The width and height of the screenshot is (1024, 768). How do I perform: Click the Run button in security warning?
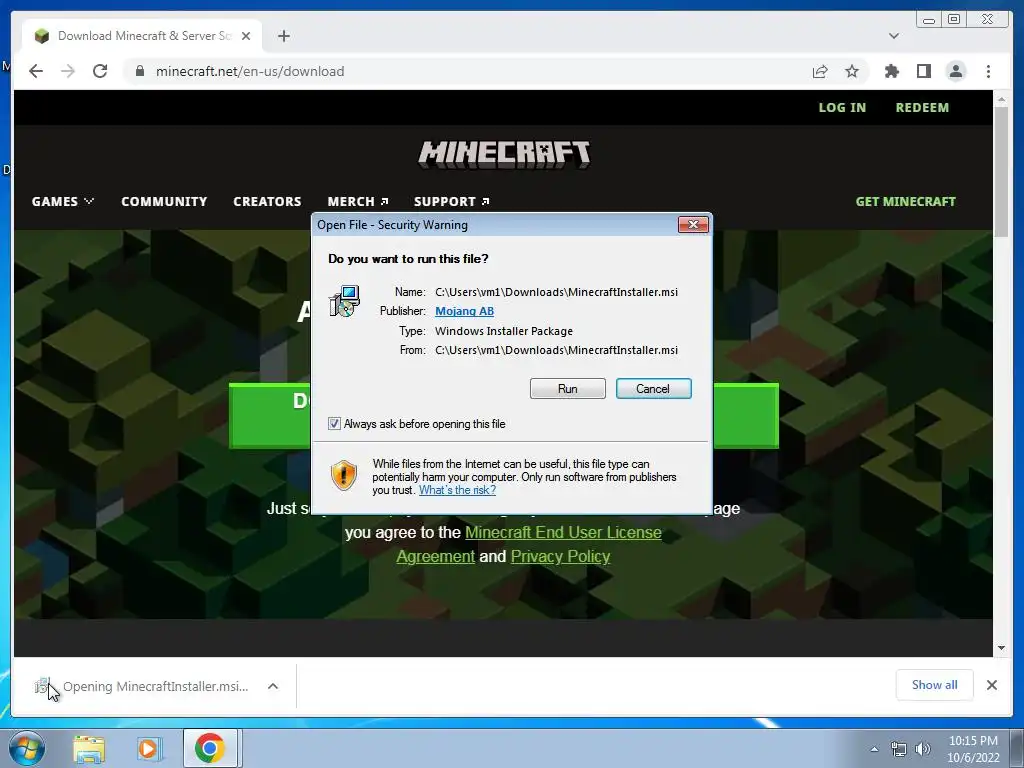pos(568,389)
